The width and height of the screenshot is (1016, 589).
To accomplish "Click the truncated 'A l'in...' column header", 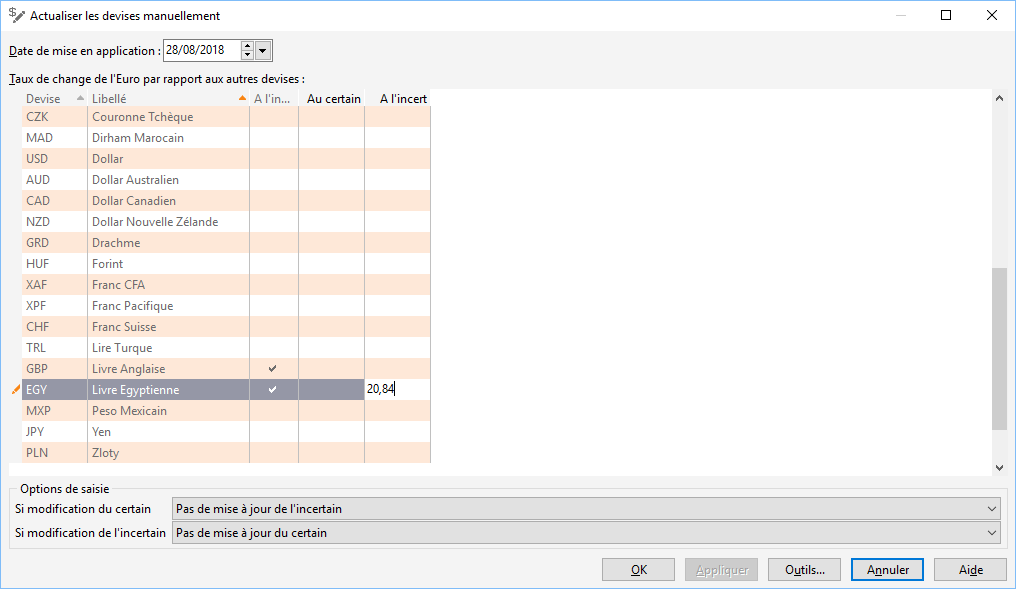I will tap(273, 98).
